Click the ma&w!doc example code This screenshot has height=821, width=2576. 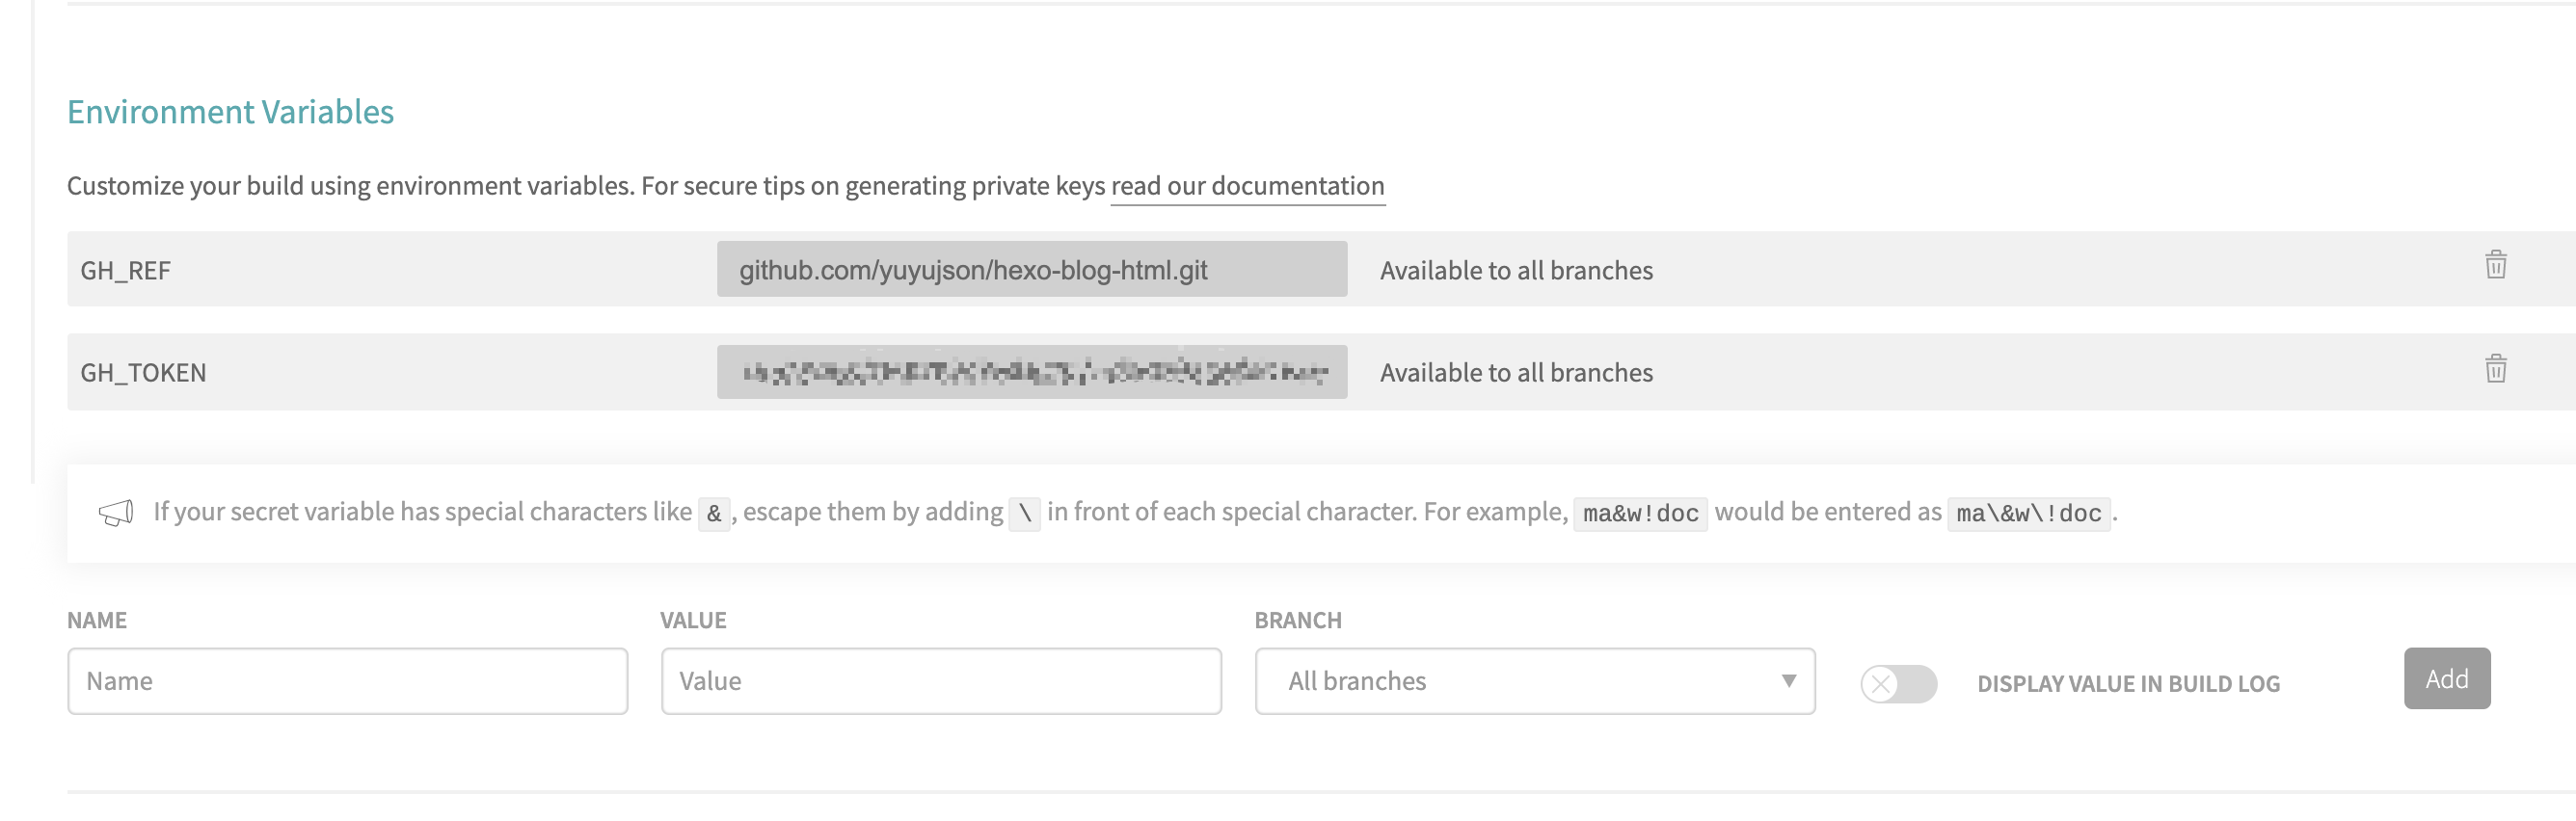1640,514
